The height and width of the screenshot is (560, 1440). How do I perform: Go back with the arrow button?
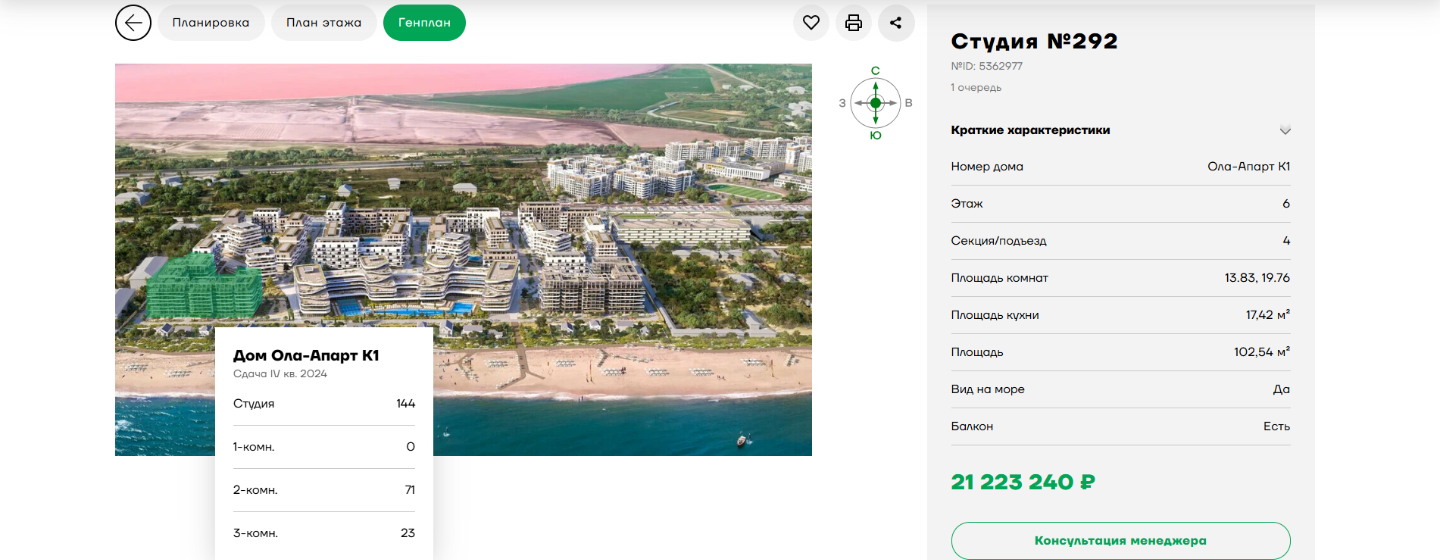coord(133,22)
